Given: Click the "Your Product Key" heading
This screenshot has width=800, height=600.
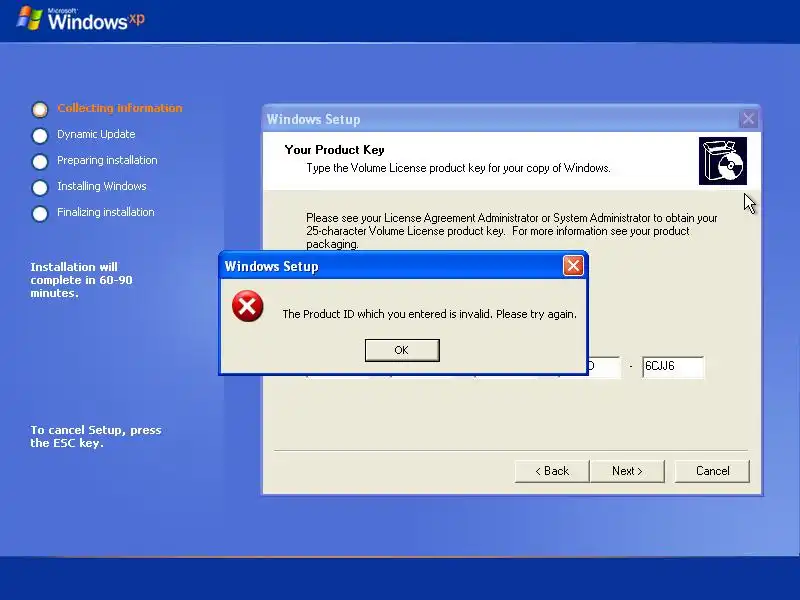Looking at the screenshot, I should (334, 150).
